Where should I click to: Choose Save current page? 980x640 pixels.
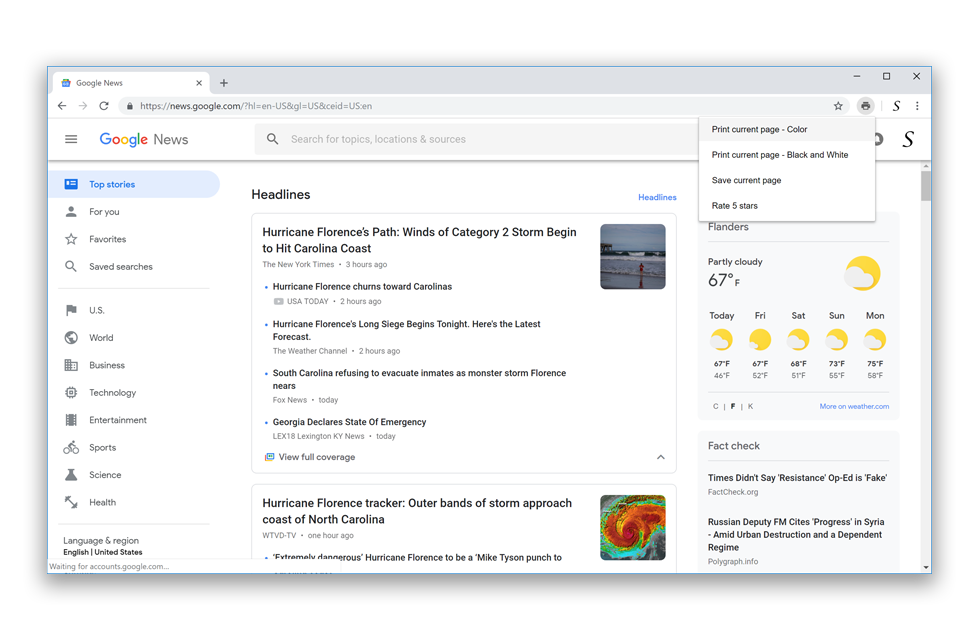pyautogui.click(x=787, y=180)
